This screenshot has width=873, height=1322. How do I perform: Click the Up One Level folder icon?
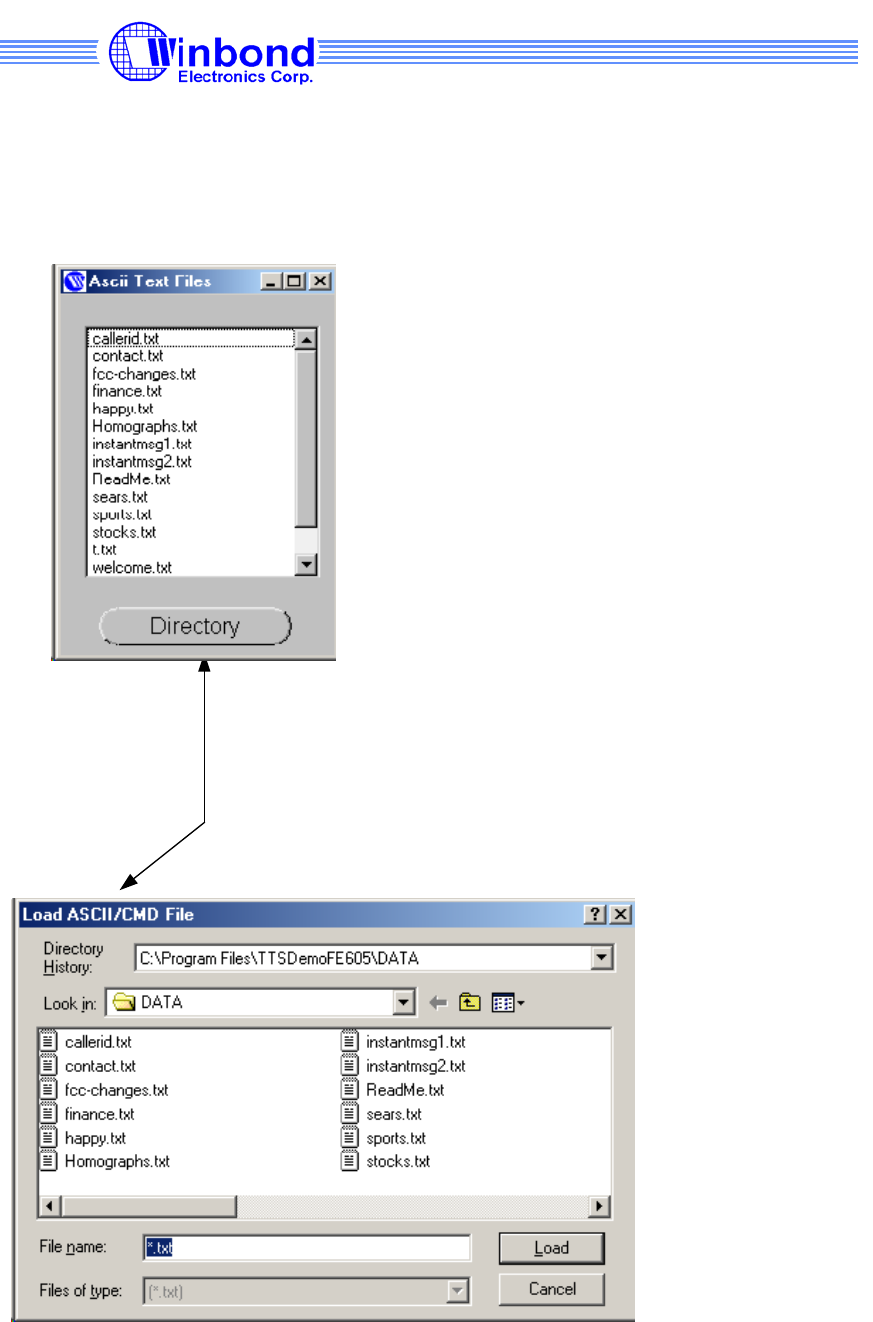[468, 1002]
